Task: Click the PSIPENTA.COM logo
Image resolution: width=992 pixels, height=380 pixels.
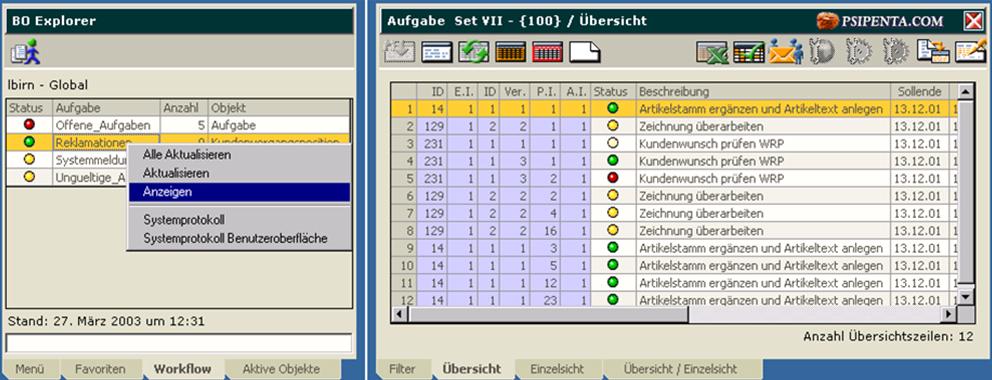Action: (880, 21)
